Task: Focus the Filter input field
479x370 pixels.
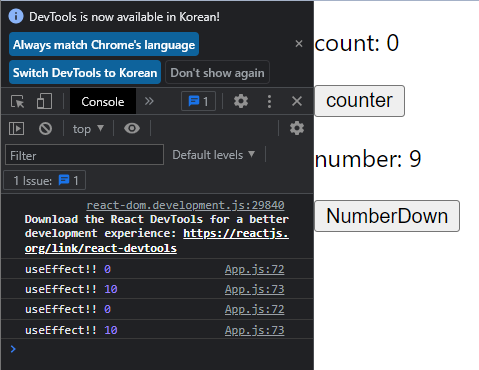Action: (x=84, y=155)
